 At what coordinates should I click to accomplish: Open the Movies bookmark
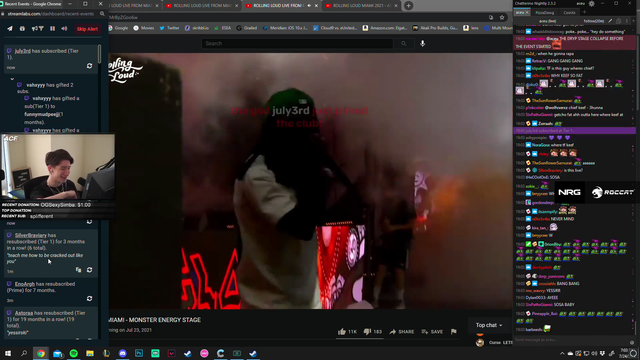(144, 28)
